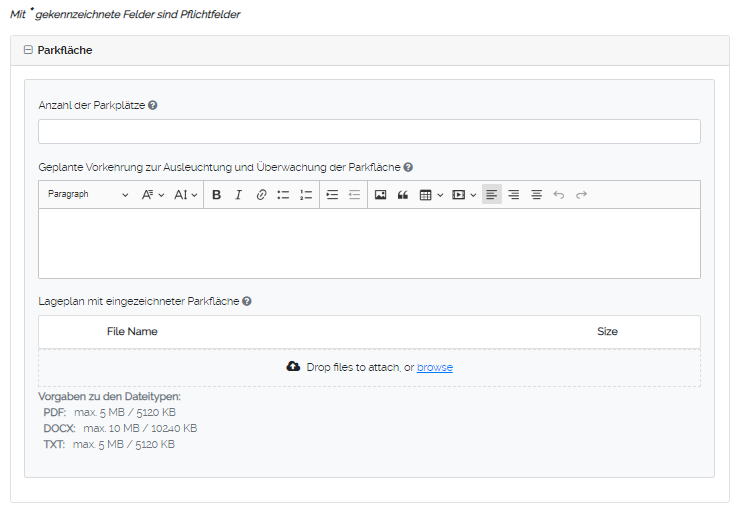Create a bulleted list
This screenshot has width=740, height=508.
(283, 195)
